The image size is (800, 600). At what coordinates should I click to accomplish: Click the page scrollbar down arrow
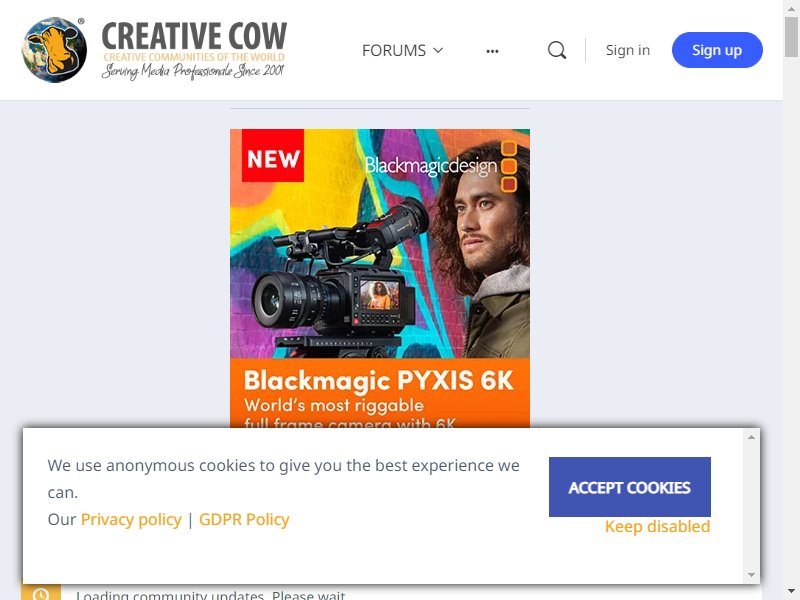point(791,594)
